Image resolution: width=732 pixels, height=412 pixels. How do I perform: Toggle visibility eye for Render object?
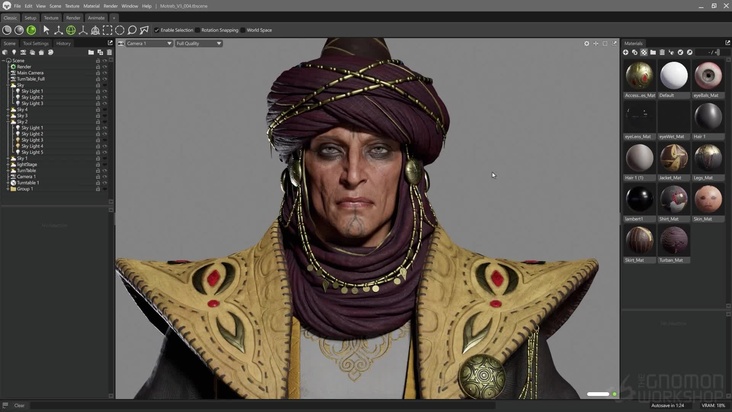click(x=105, y=67)
